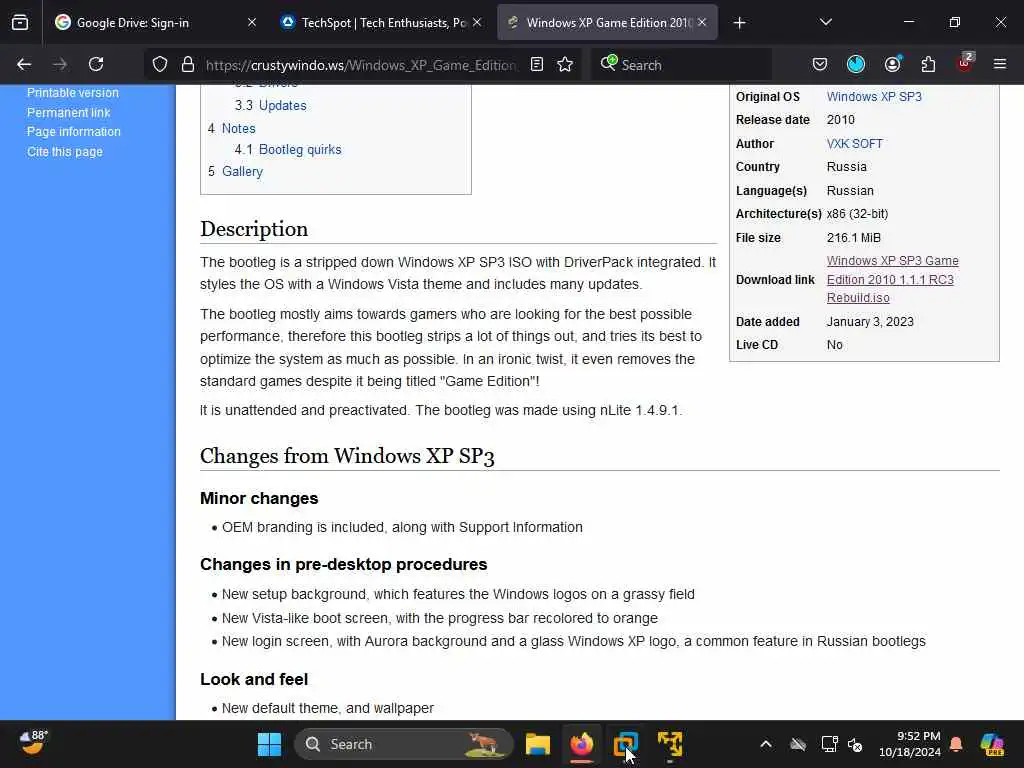The image size is (1024, 768).
Task: Open Firefox View tab overview icon
Action: click(x=20, y=23)
